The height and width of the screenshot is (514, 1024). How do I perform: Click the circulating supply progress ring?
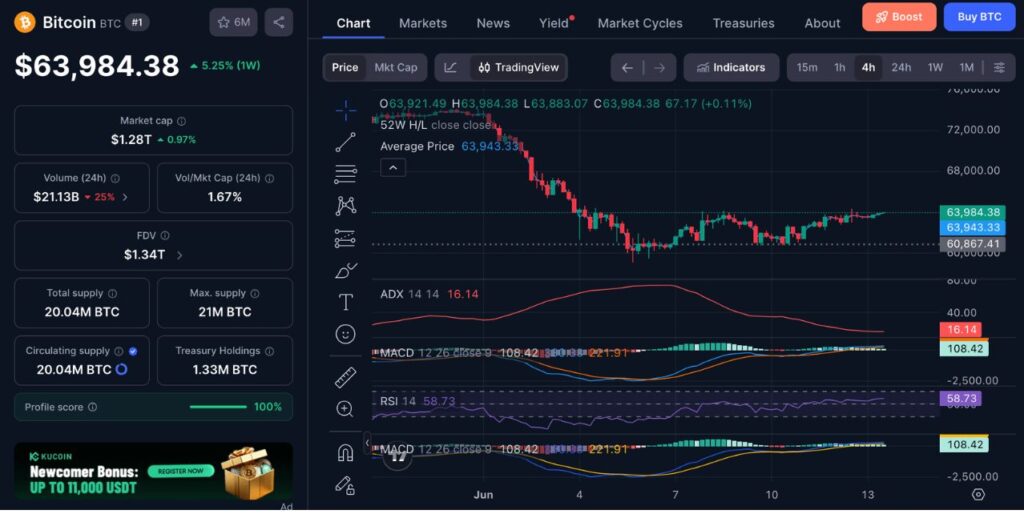(121, 370)
